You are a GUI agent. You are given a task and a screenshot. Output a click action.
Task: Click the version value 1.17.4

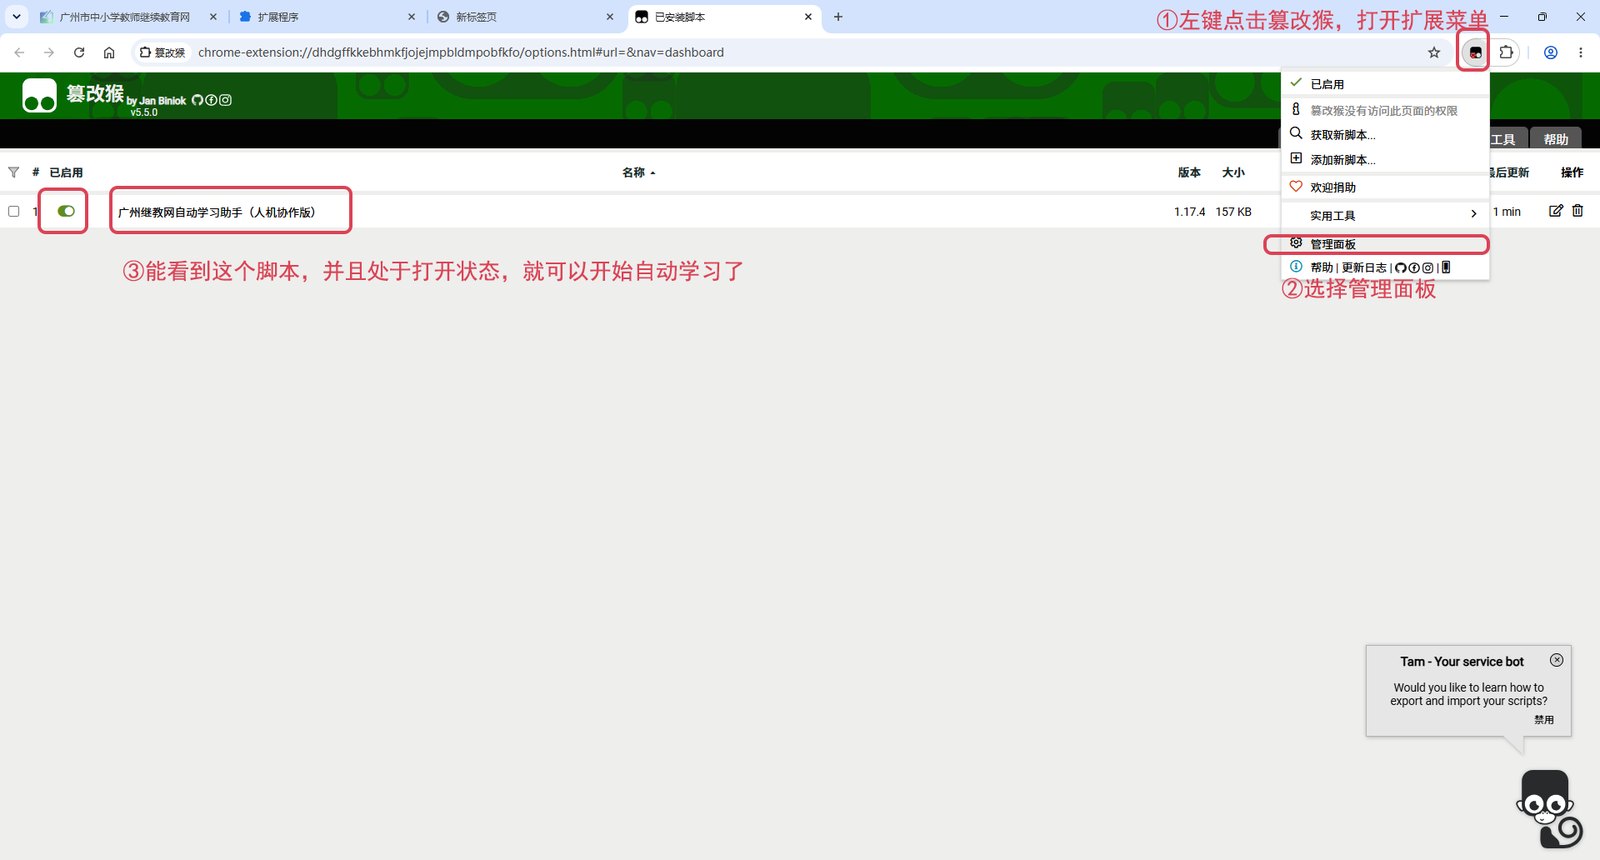[x=1189, y=212]
